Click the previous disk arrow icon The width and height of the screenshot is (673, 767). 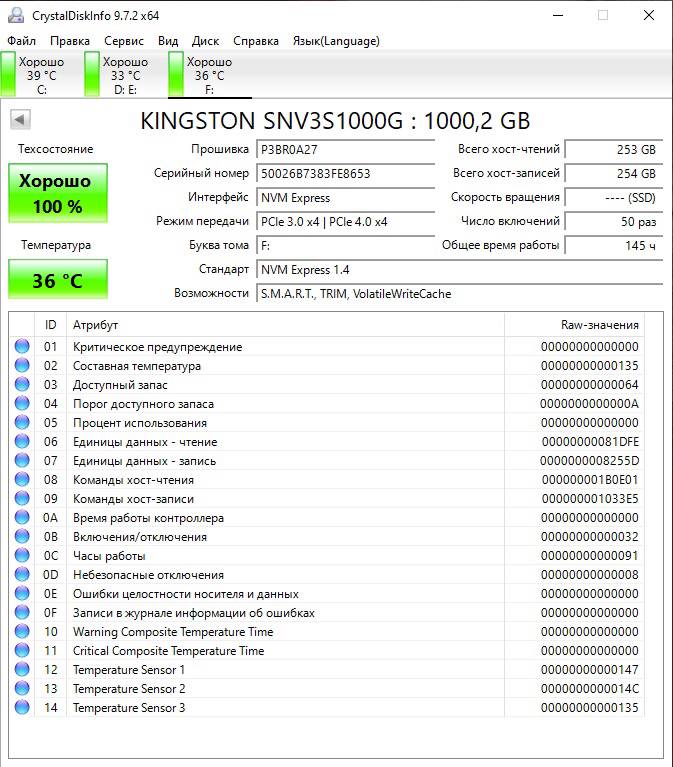18,121
